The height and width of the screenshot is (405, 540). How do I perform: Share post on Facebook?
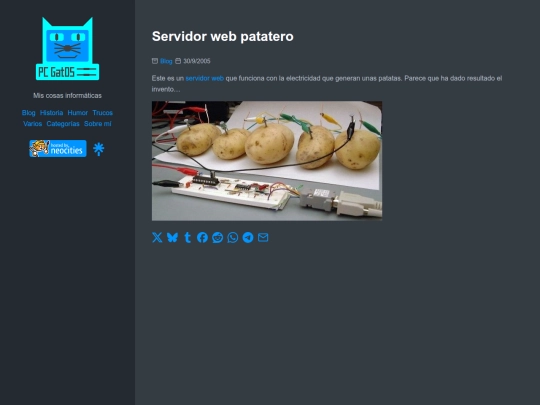pos(202,237)
